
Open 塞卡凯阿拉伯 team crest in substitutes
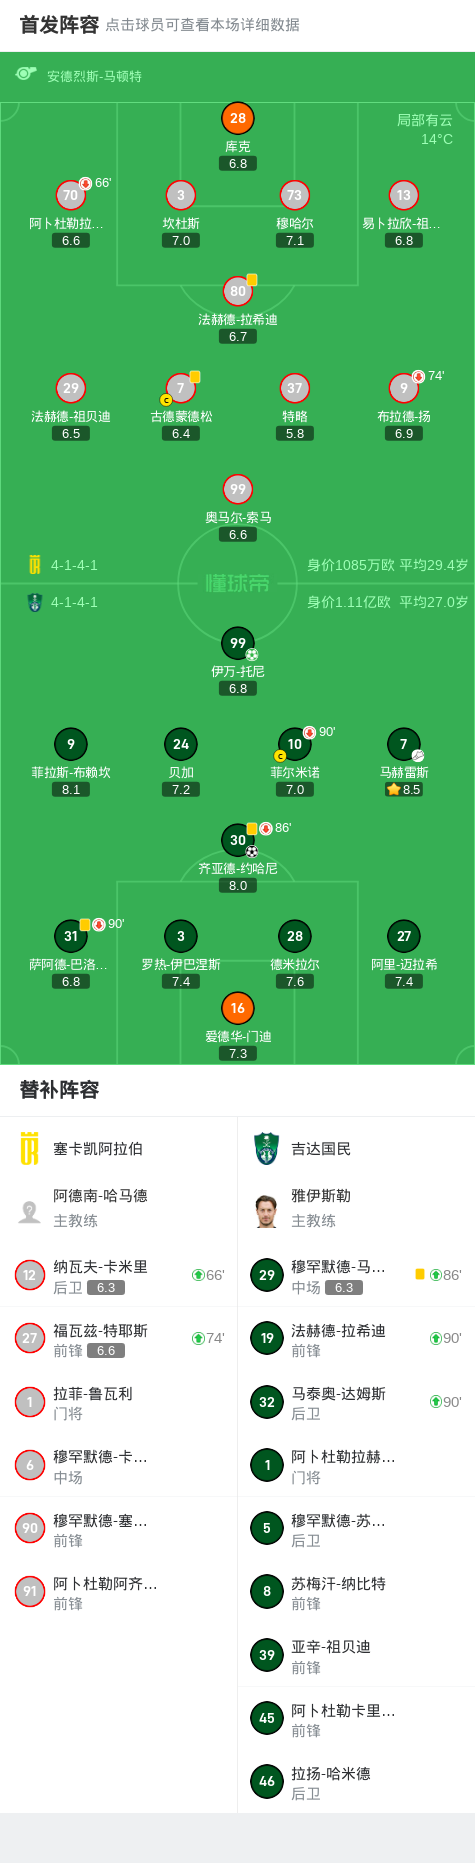(30, 1149)
